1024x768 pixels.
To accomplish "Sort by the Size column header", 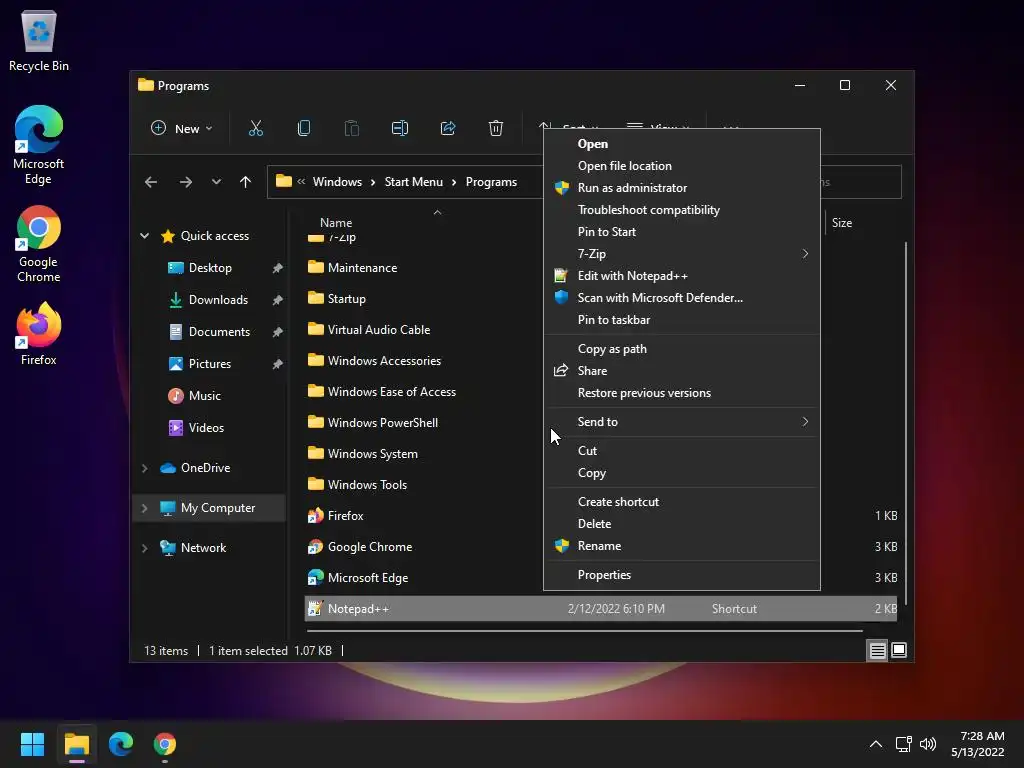I will pos(841,223).
